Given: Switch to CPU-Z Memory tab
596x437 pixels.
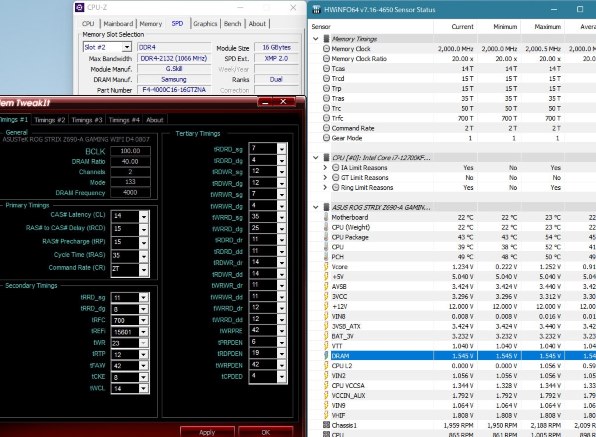Looking at the screenshot, I should 151,24.
